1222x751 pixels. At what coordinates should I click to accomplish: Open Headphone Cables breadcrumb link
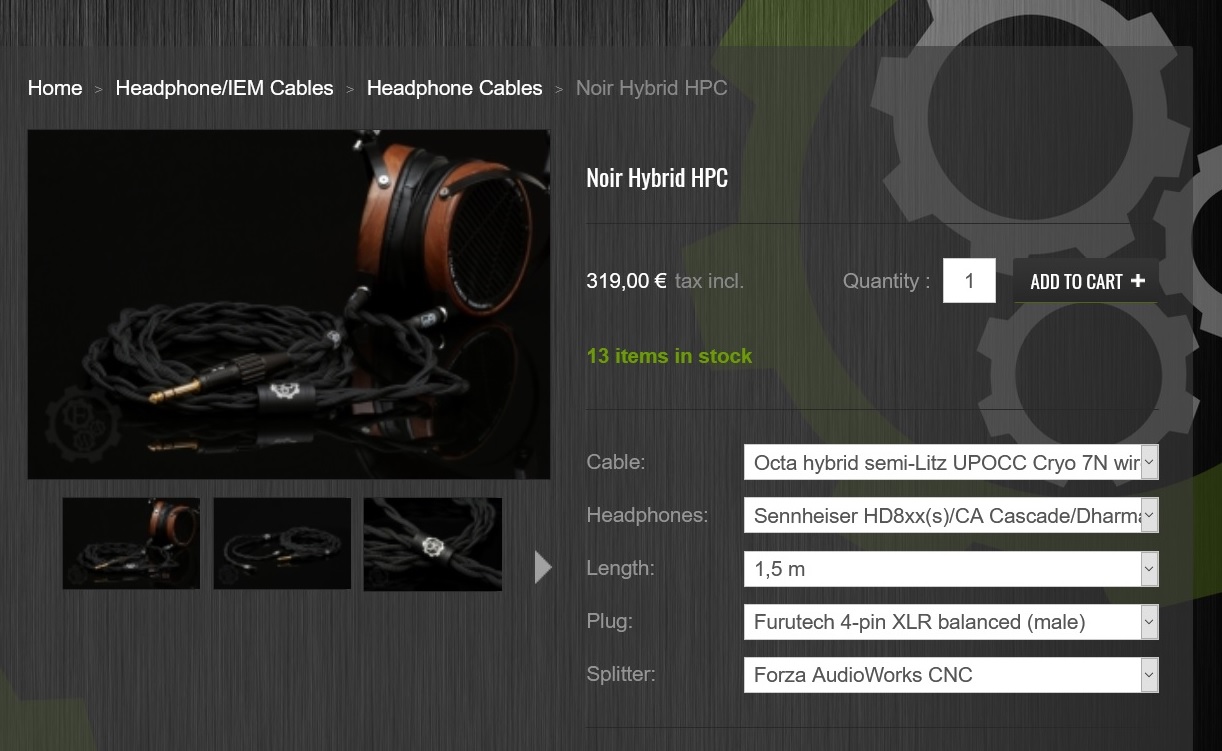click(x=454, y=88)
